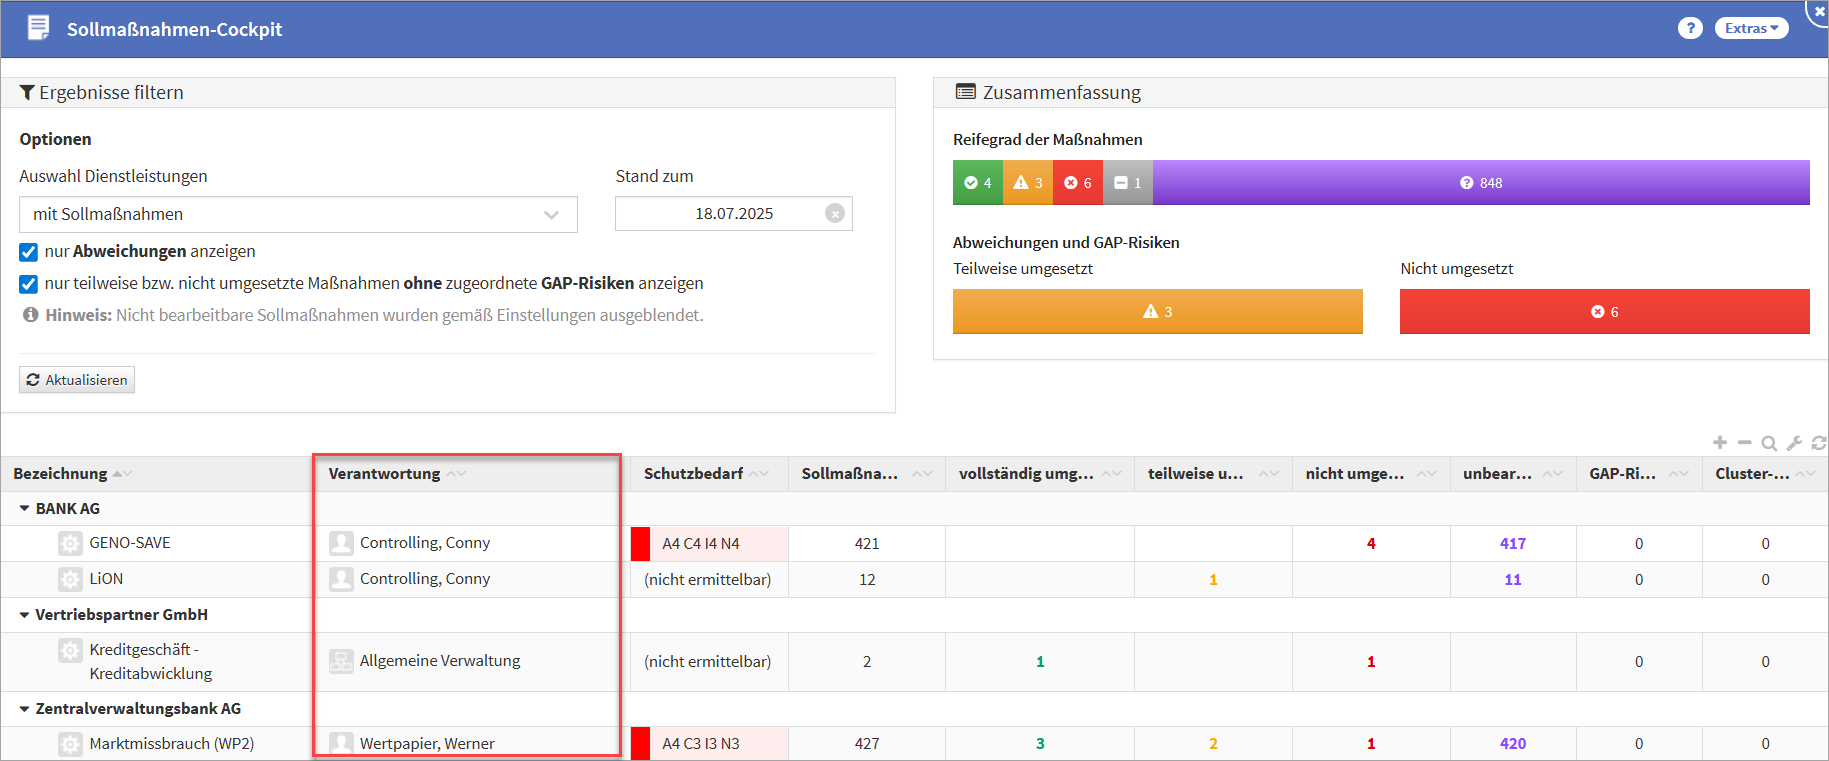Click unbearbeitet value 420 for Marktmissbrauch

(1513, 744)
